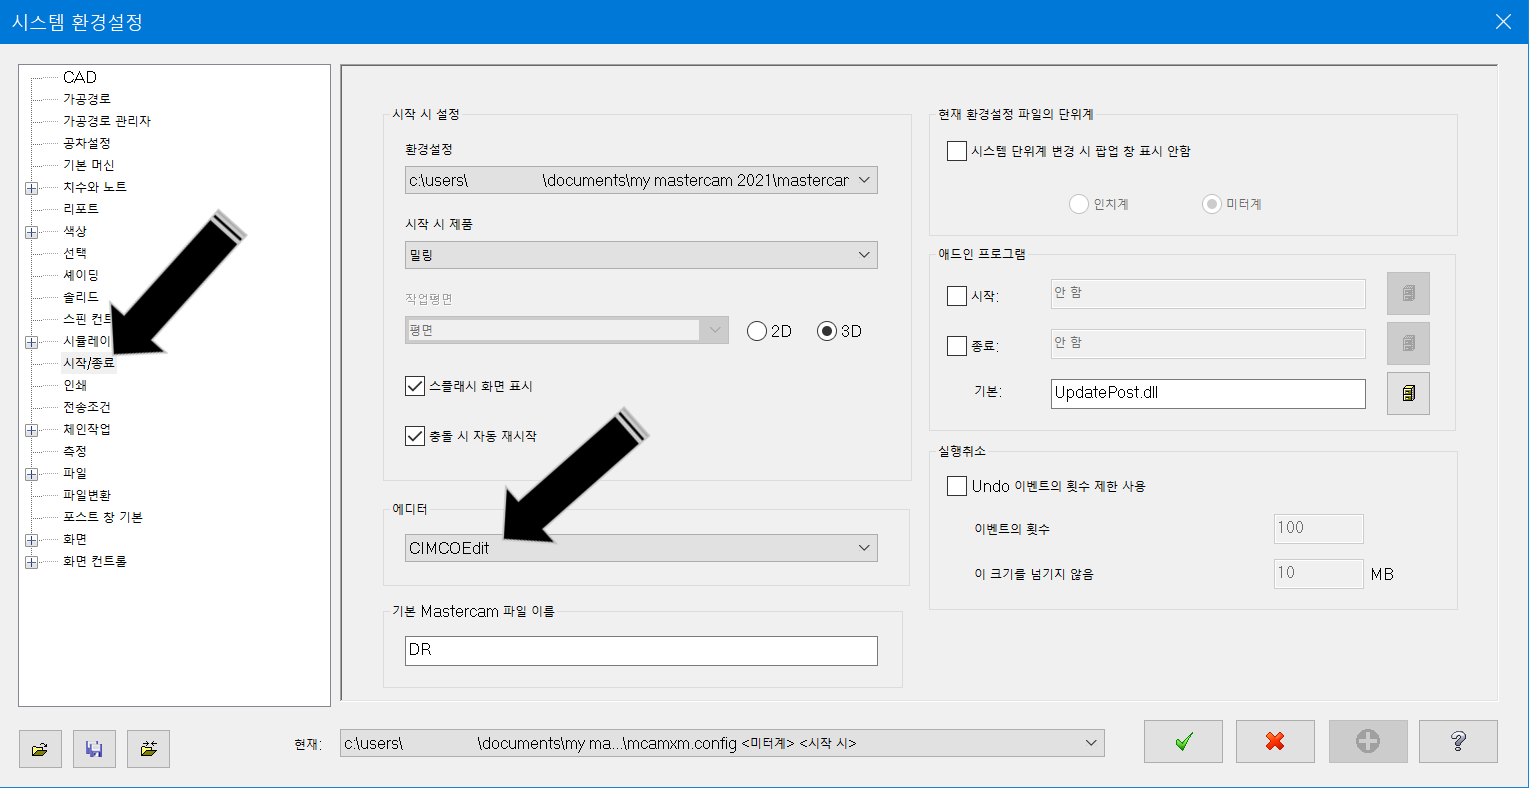Image resolution: width=1529 pixels, height=788 pixels.
Task: Browse file for 시작 add-in program
Action: pos(1408,294)
